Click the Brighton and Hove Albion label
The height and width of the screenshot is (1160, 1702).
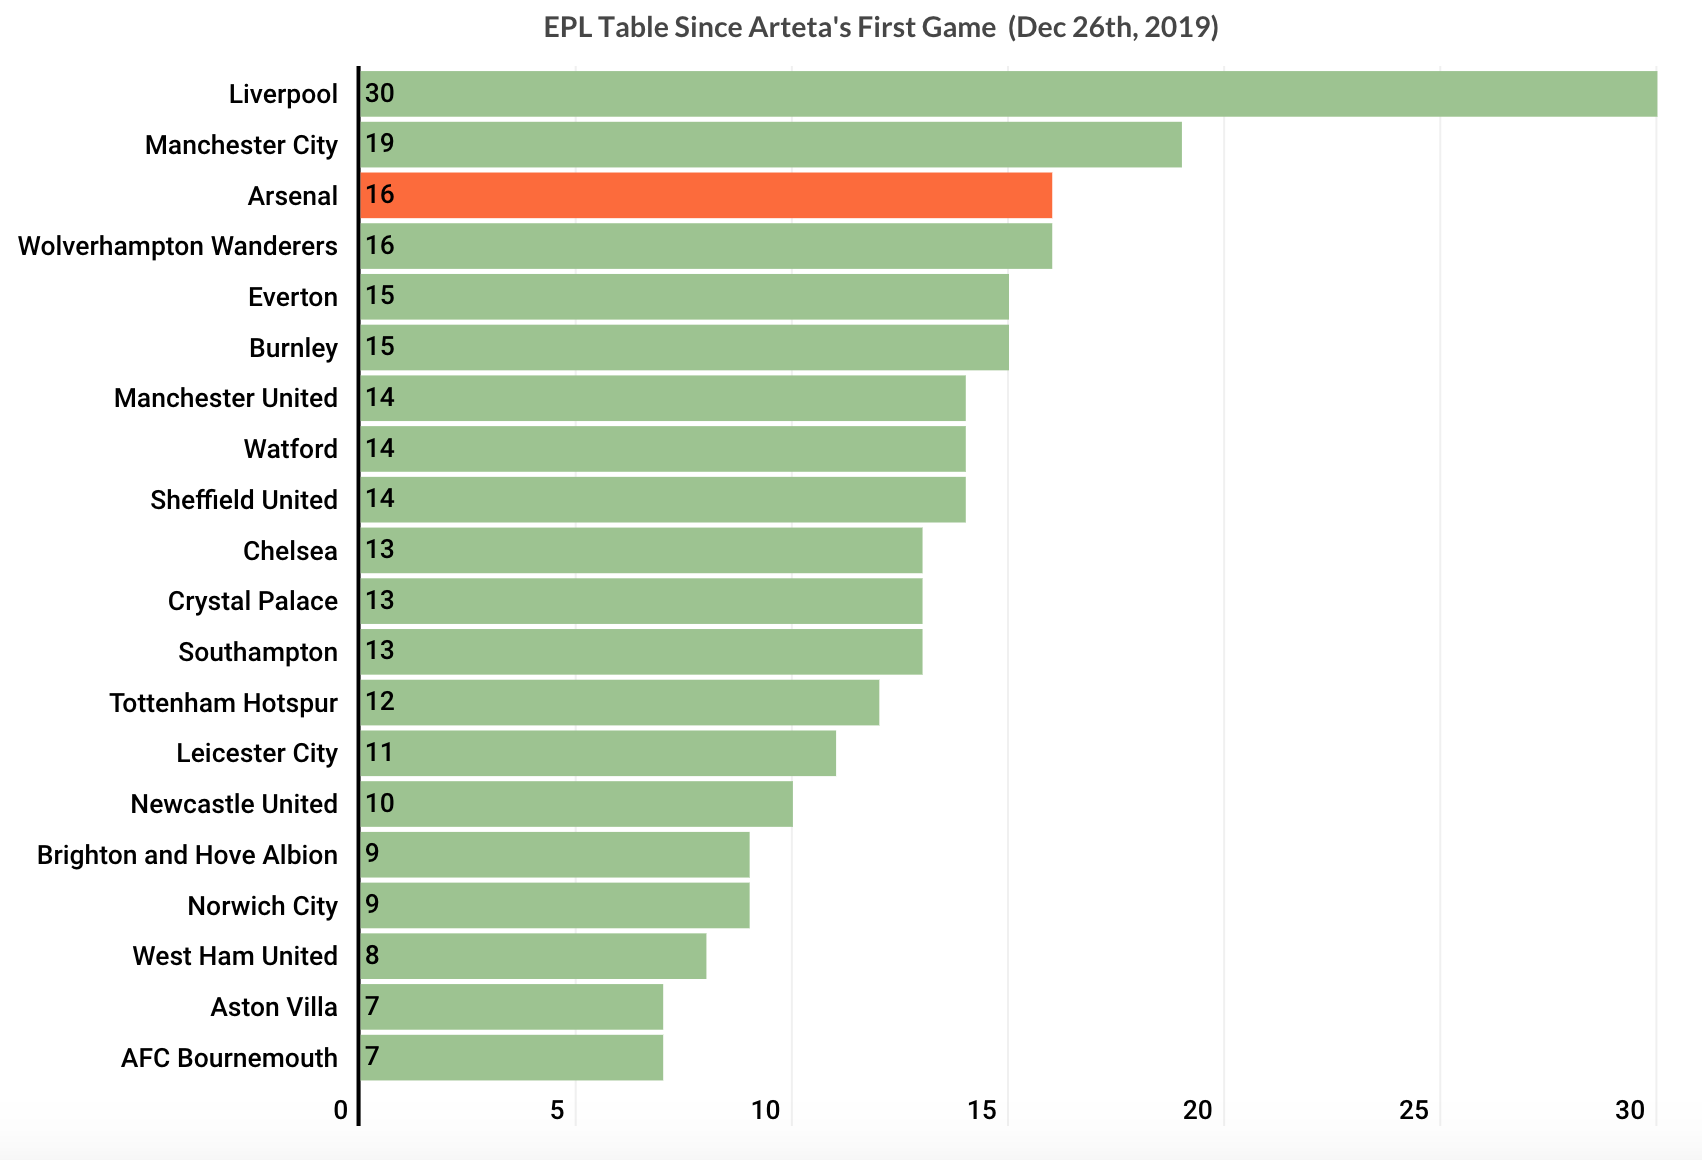tap(187, 855)
